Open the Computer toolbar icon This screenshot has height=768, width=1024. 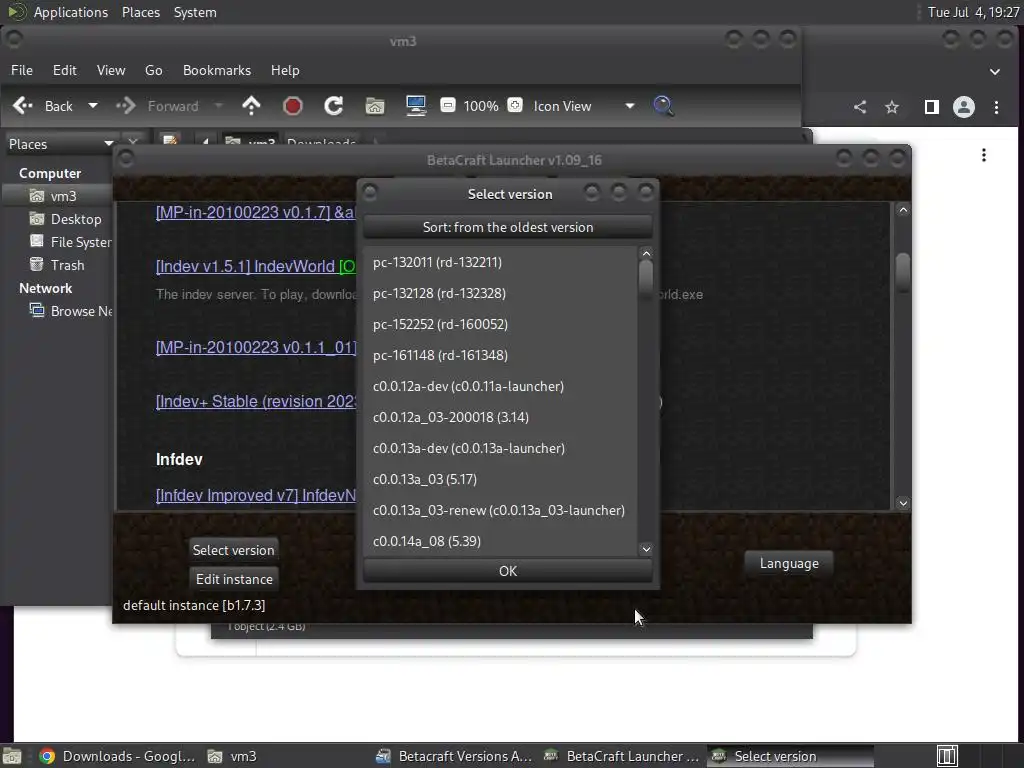click(x=416, y=106)
